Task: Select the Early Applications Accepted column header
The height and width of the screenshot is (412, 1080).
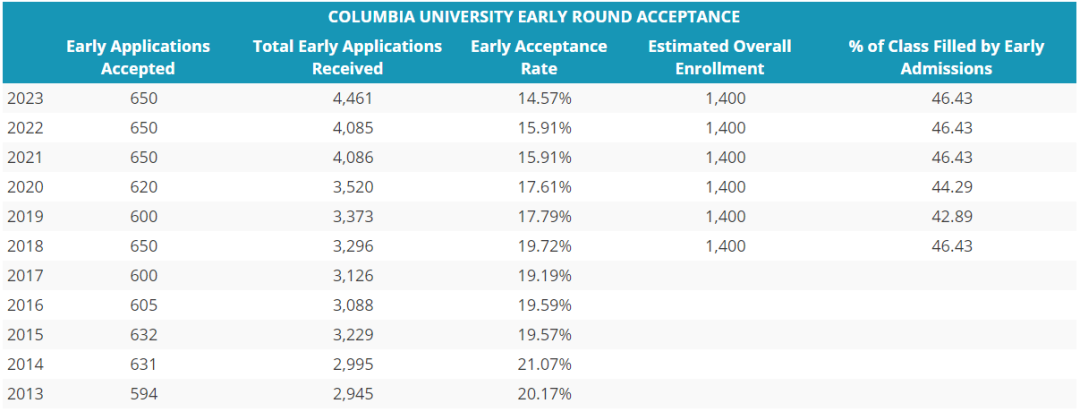Action: tap(138, 57)
